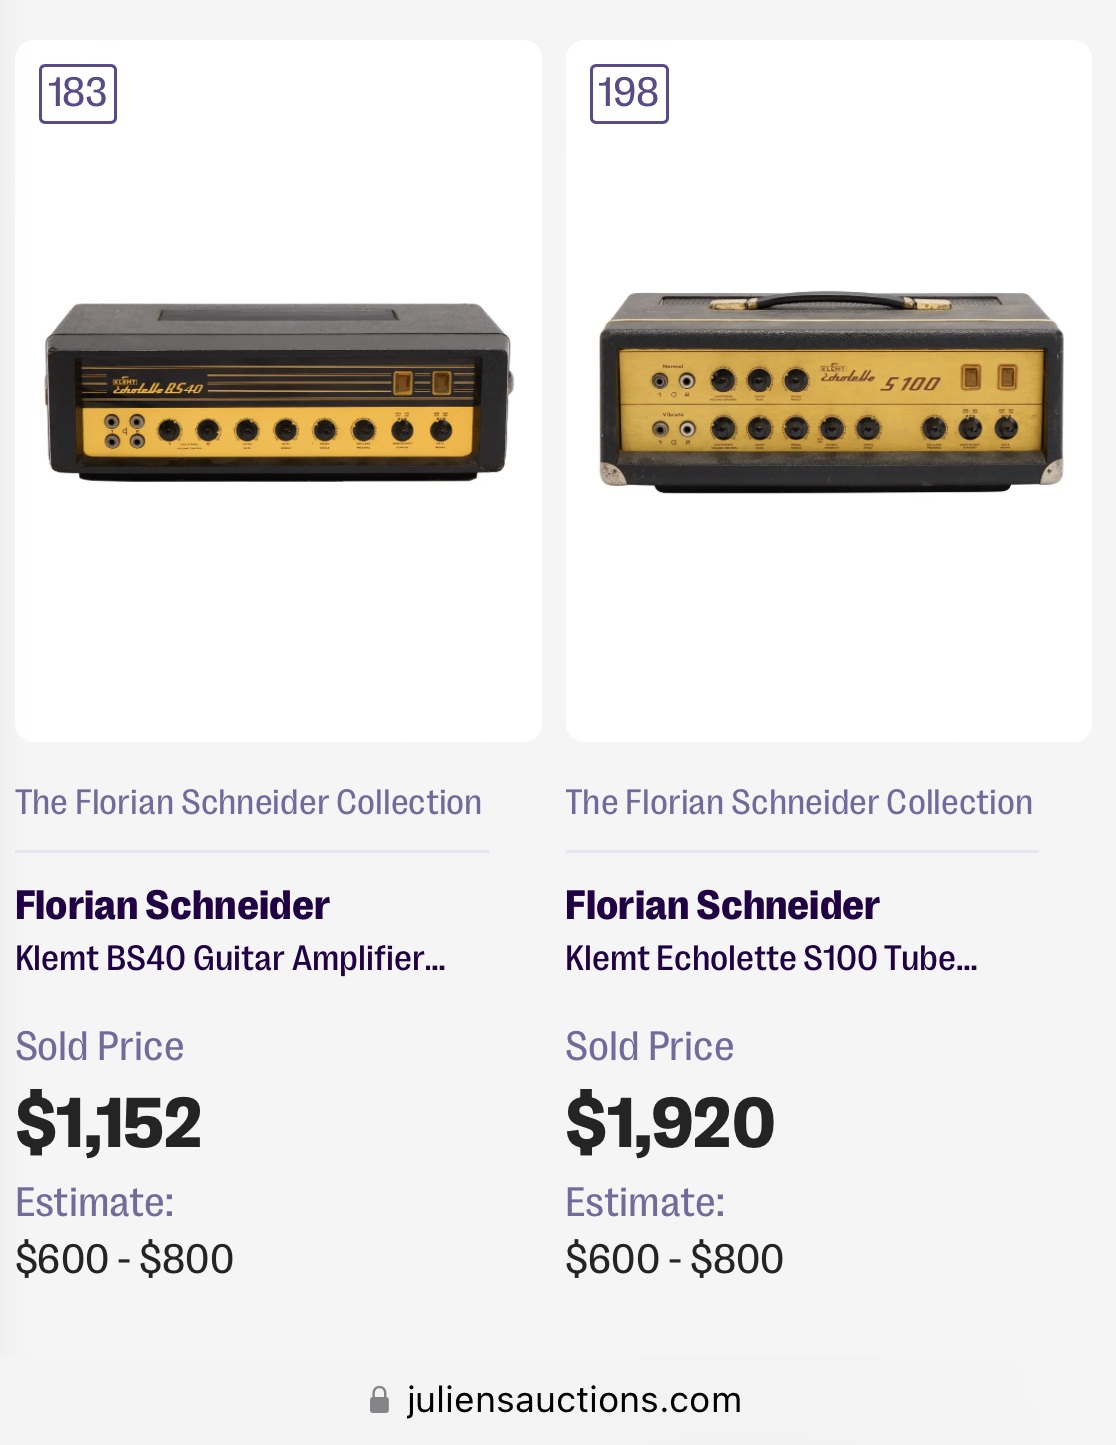1116x1445 pixels.
Task: Open The Florian Schneider Collection link for lot 183
Action: click(248, 802)
